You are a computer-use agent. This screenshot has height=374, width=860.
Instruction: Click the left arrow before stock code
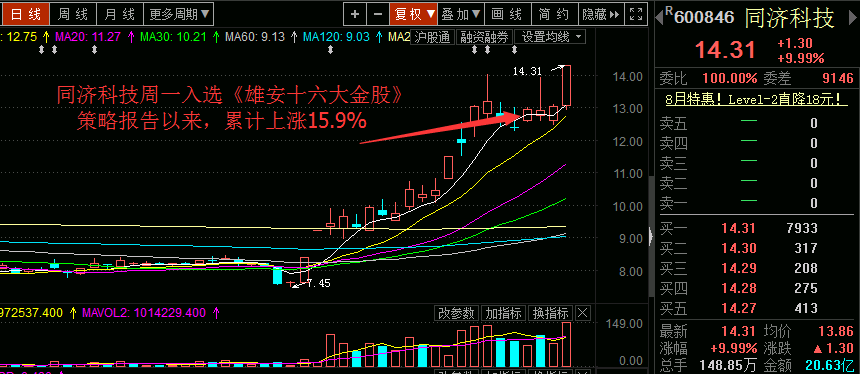[x=658, y=19]
